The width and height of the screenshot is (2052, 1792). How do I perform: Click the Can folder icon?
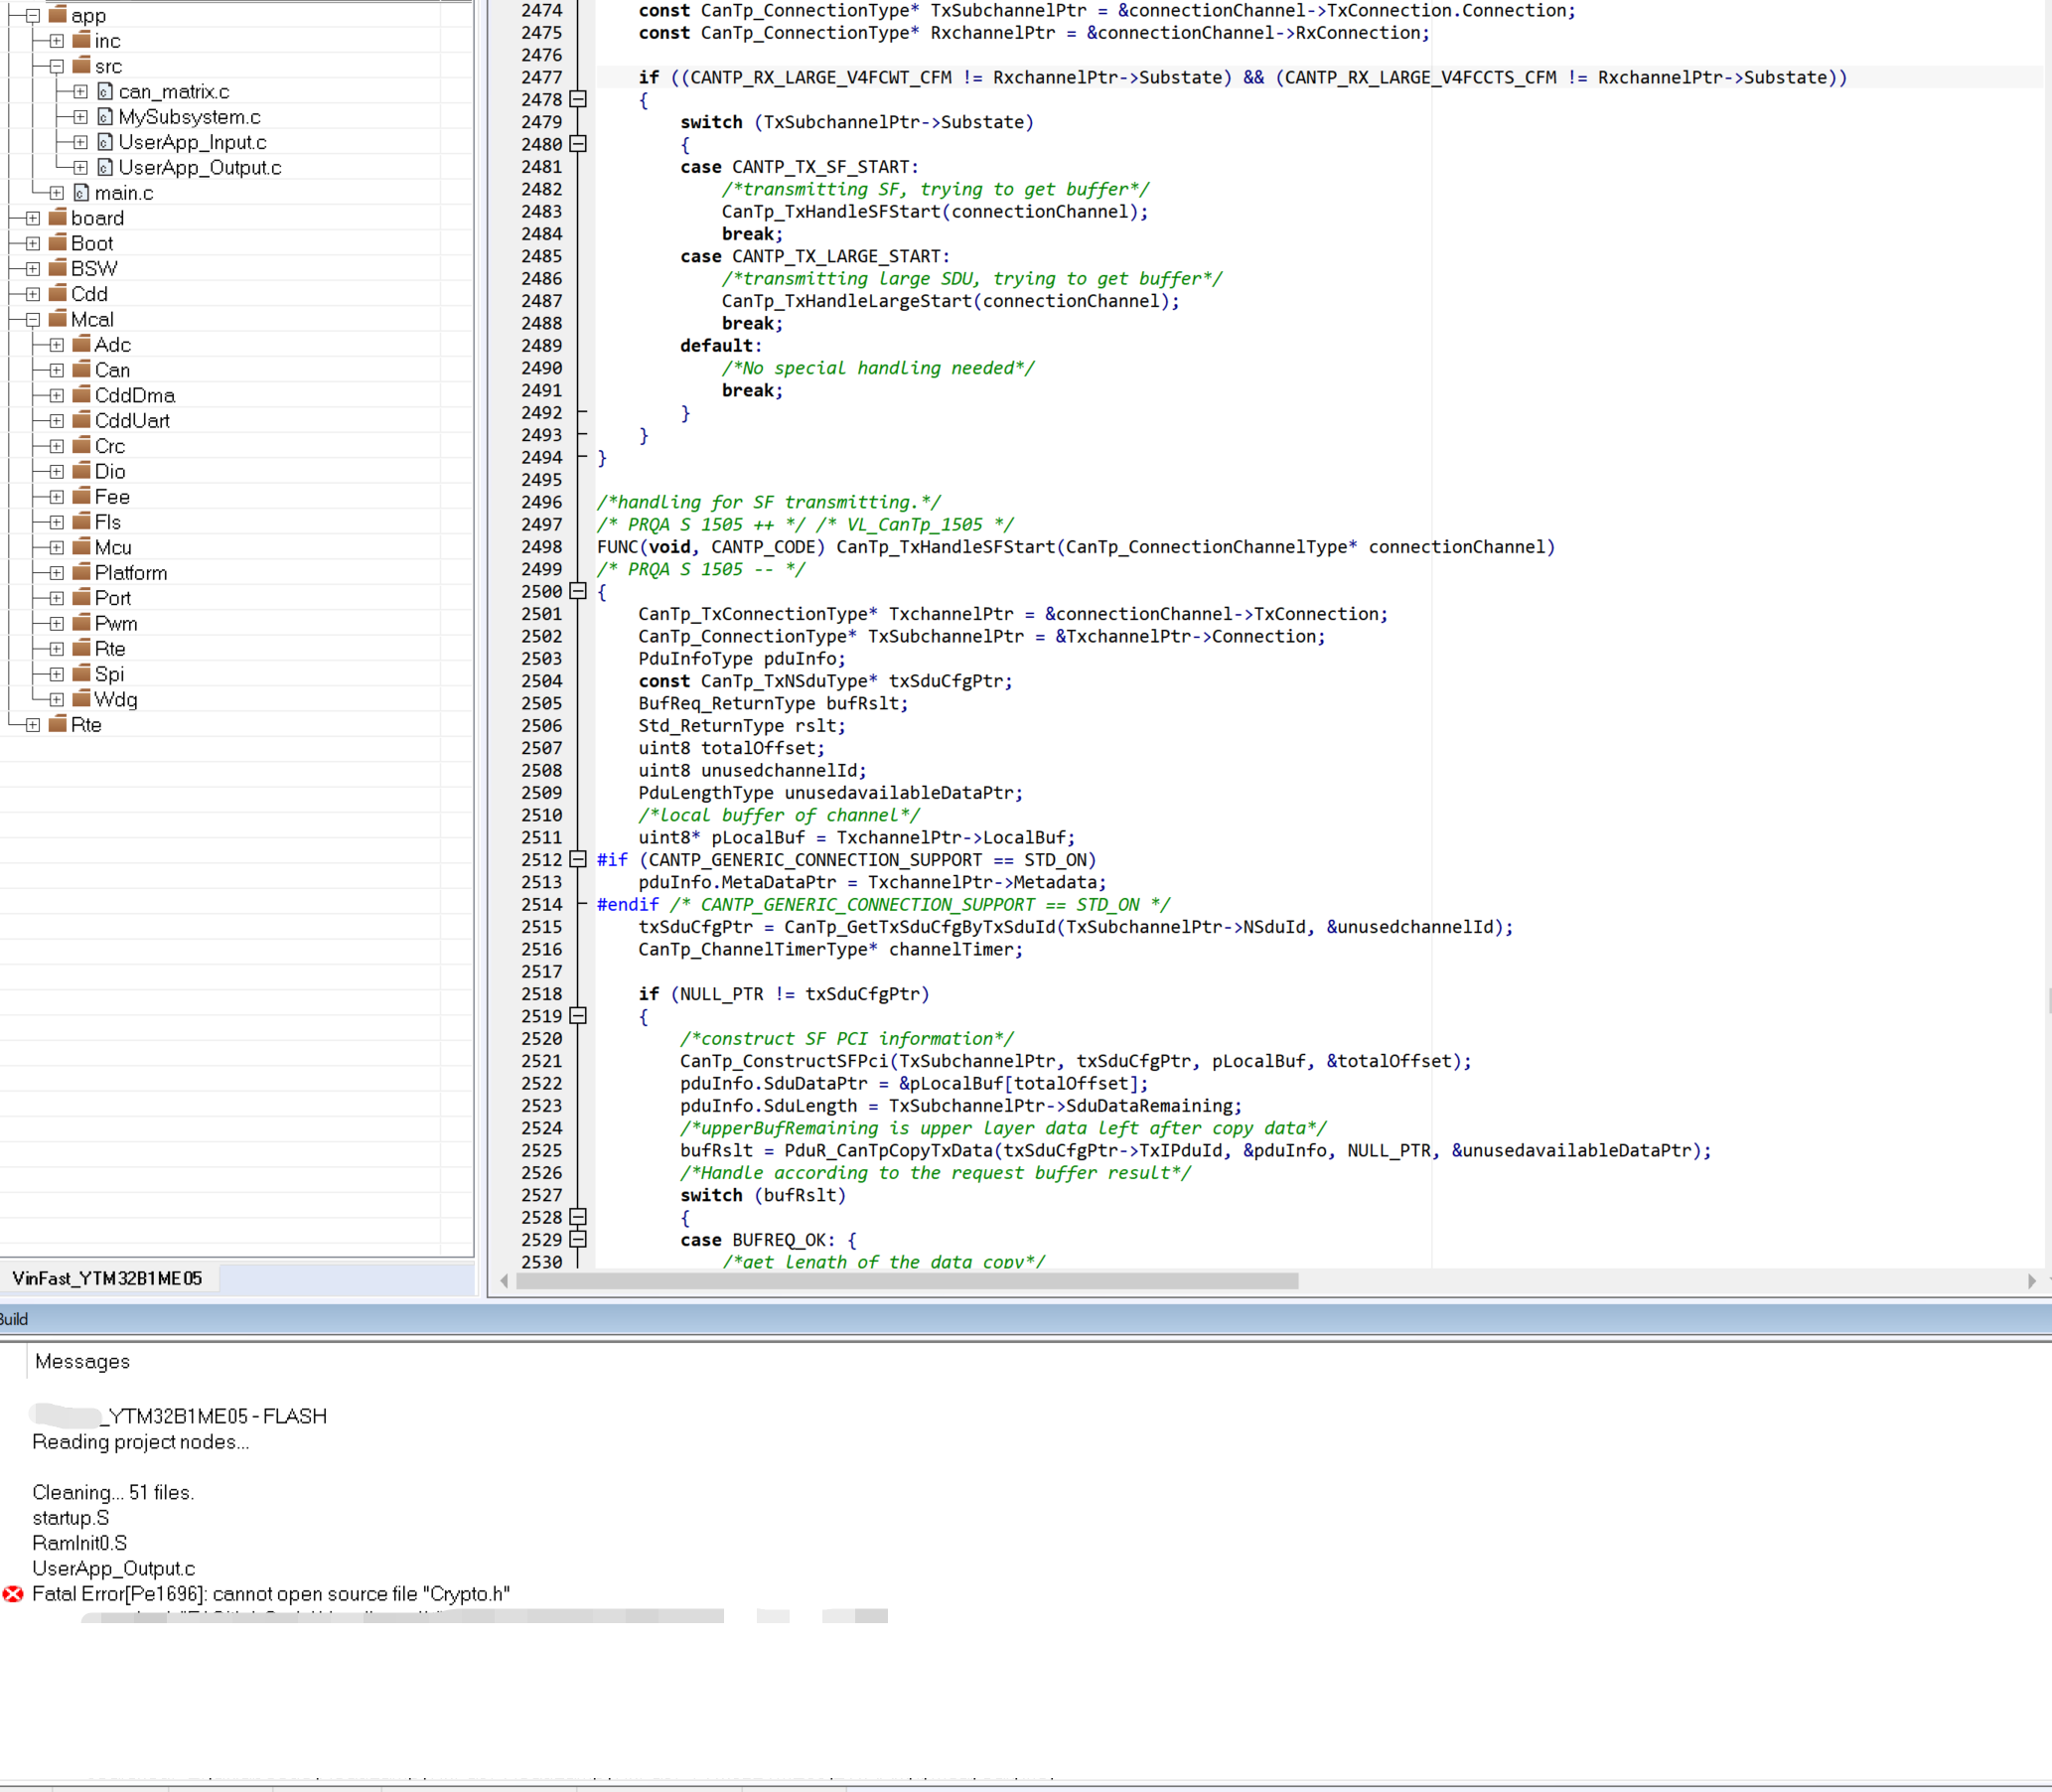click(82, 370)
